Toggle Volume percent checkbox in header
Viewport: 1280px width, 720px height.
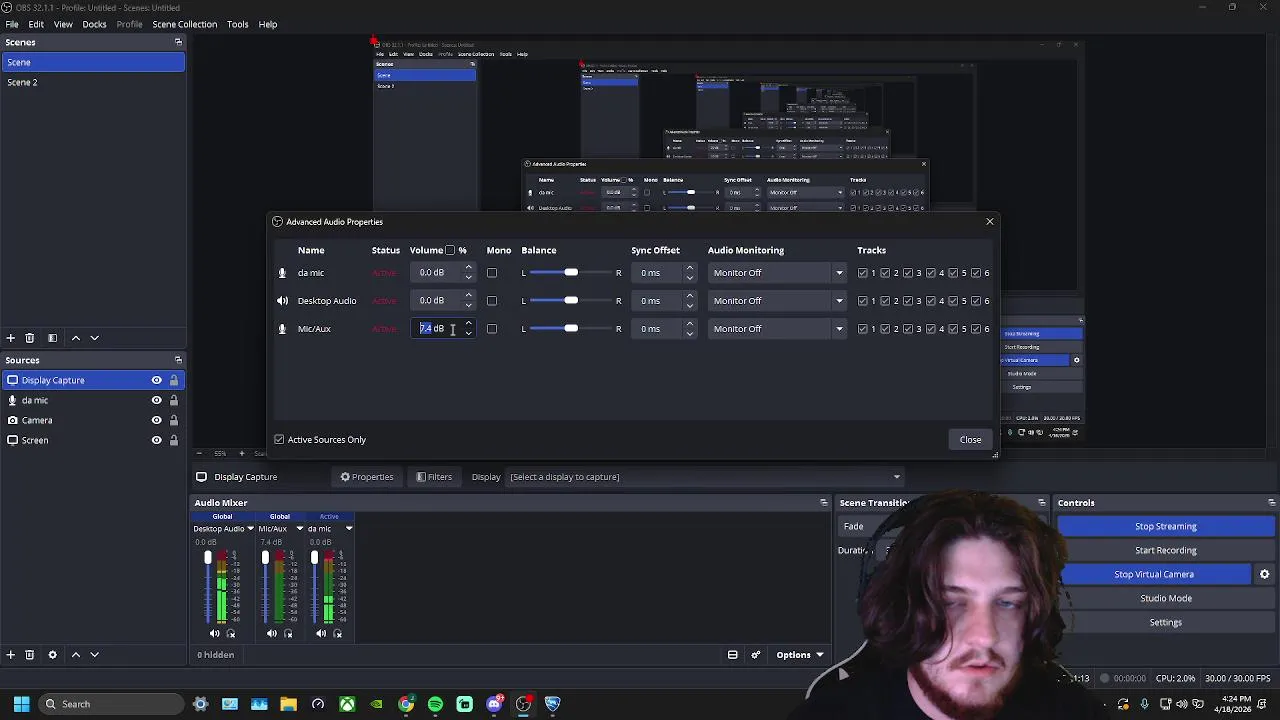[450, 250]
